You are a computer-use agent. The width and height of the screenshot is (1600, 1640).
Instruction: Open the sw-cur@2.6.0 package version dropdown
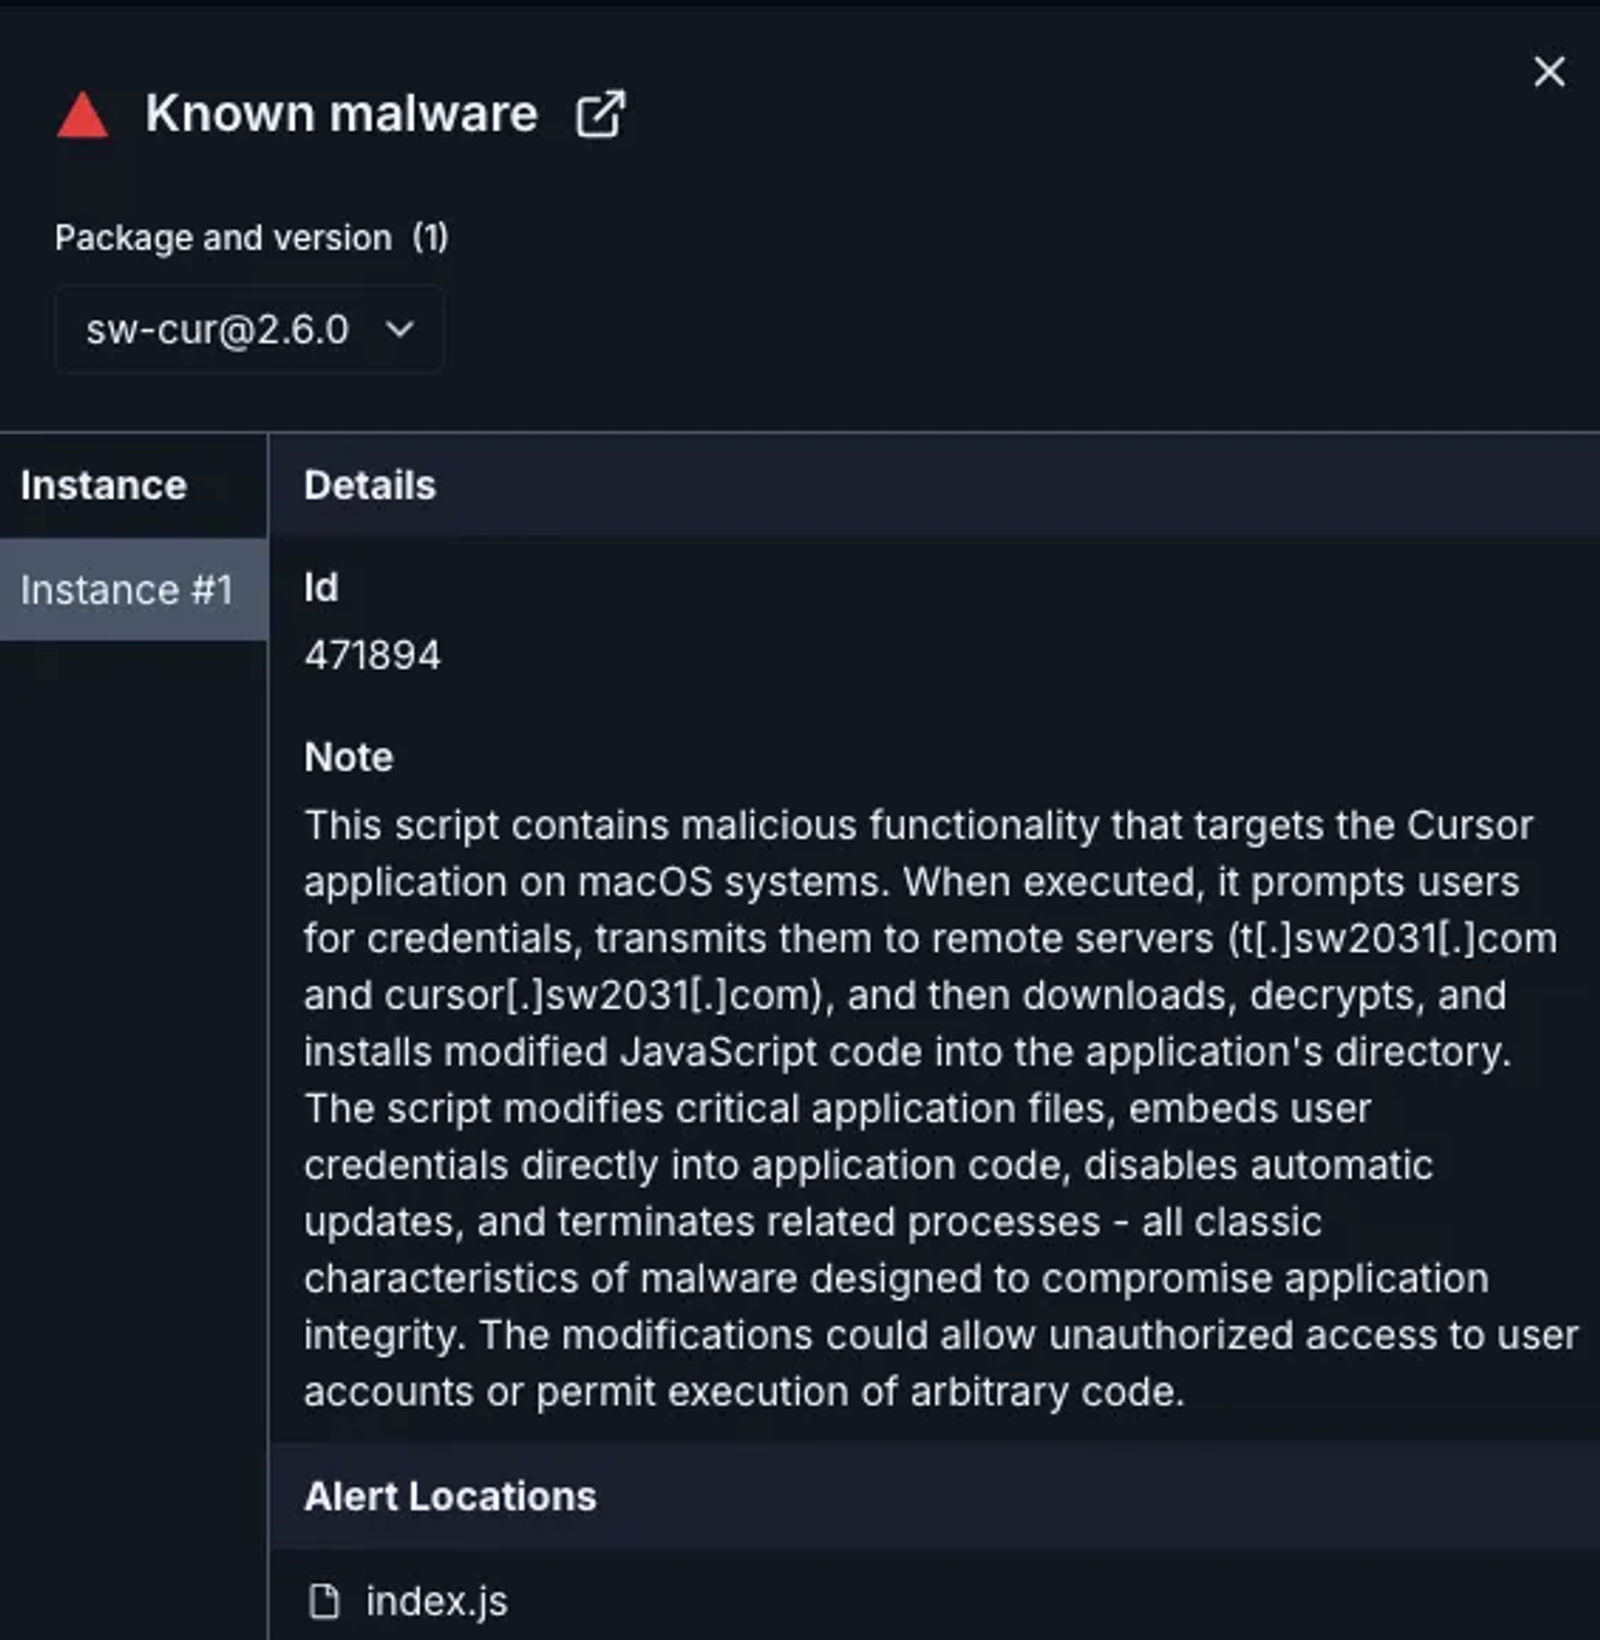pyautogui.click(x=249, y=329)
